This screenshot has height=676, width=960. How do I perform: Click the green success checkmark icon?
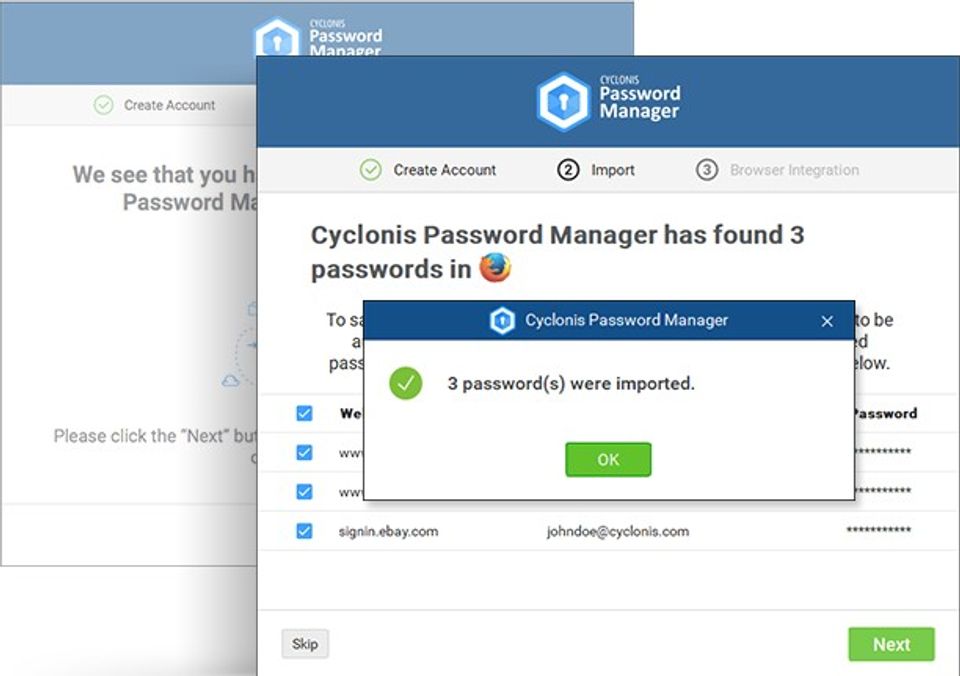click(406, 383)
